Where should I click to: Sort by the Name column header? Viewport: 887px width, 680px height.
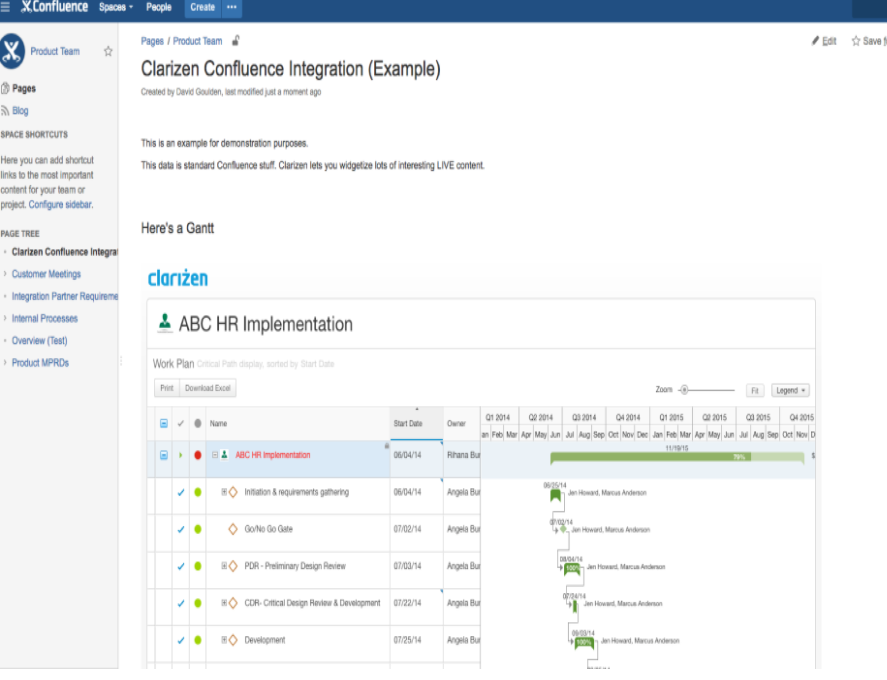pos(218,423)
